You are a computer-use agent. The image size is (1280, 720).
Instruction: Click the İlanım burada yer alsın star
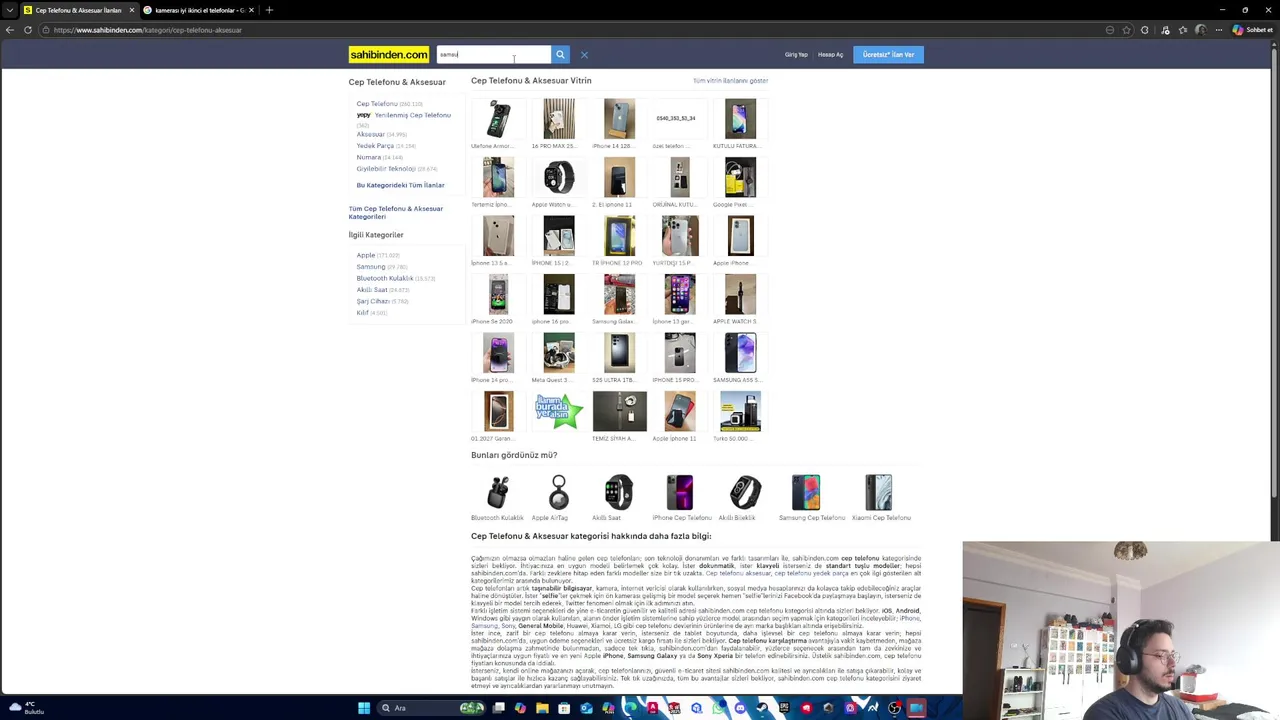point(559,411)
